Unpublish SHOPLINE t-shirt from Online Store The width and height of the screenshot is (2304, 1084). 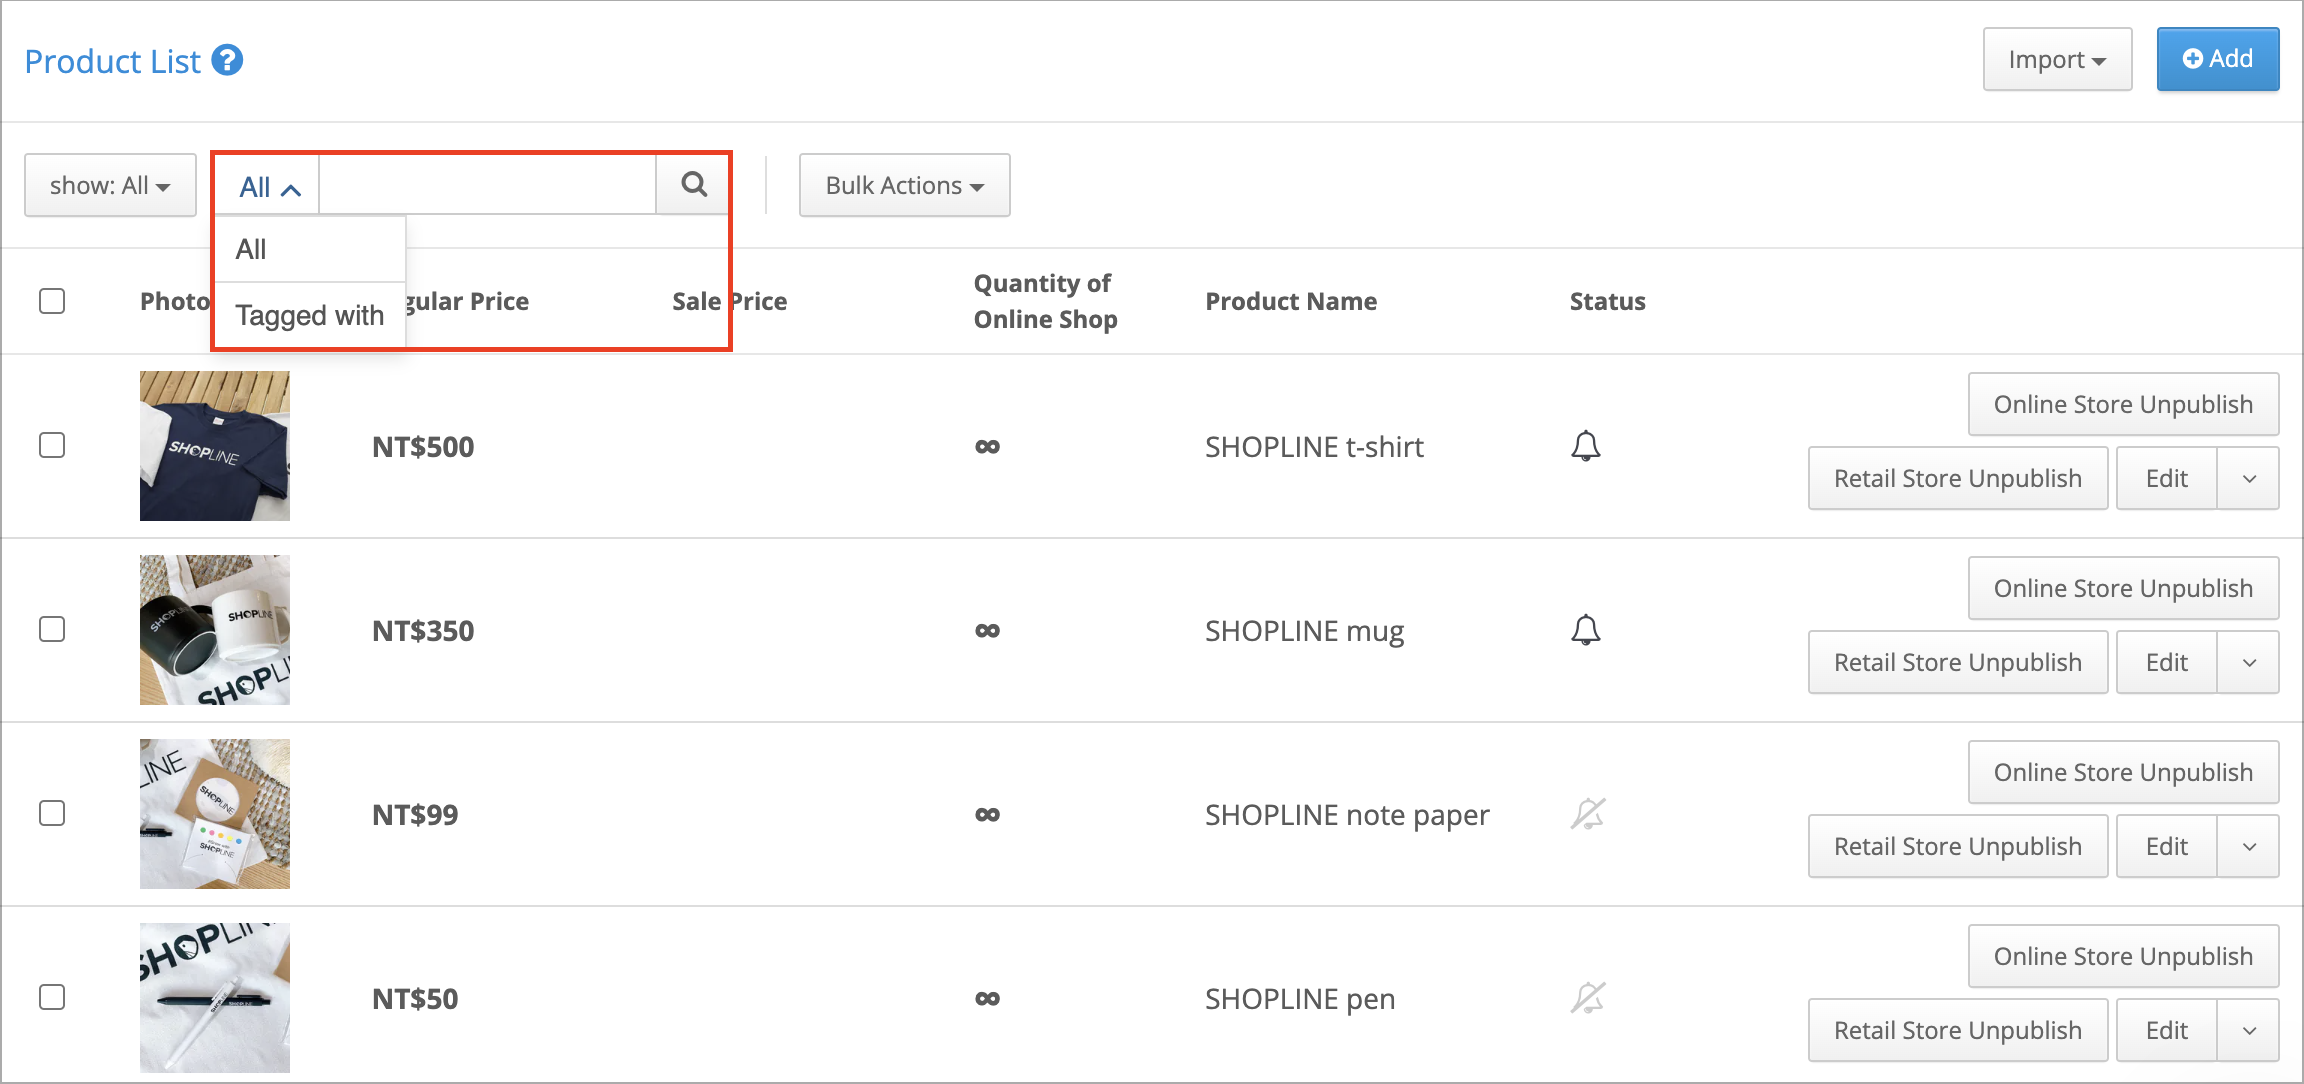tap(2123, 404)
